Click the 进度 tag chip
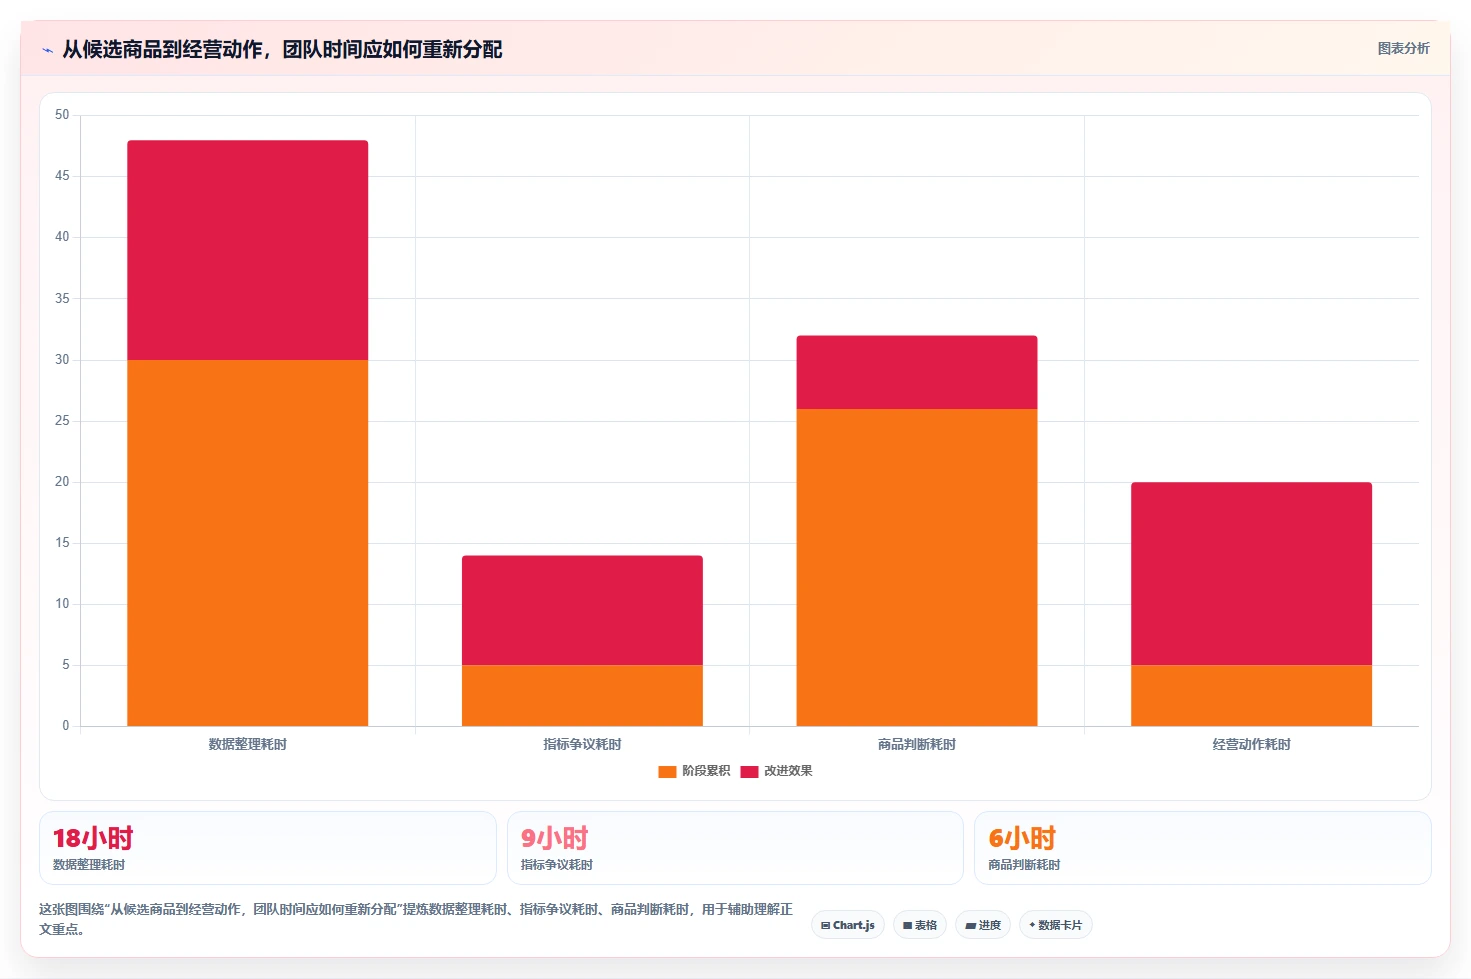The width and height of the screenshot is (1471, 979). 983,925
